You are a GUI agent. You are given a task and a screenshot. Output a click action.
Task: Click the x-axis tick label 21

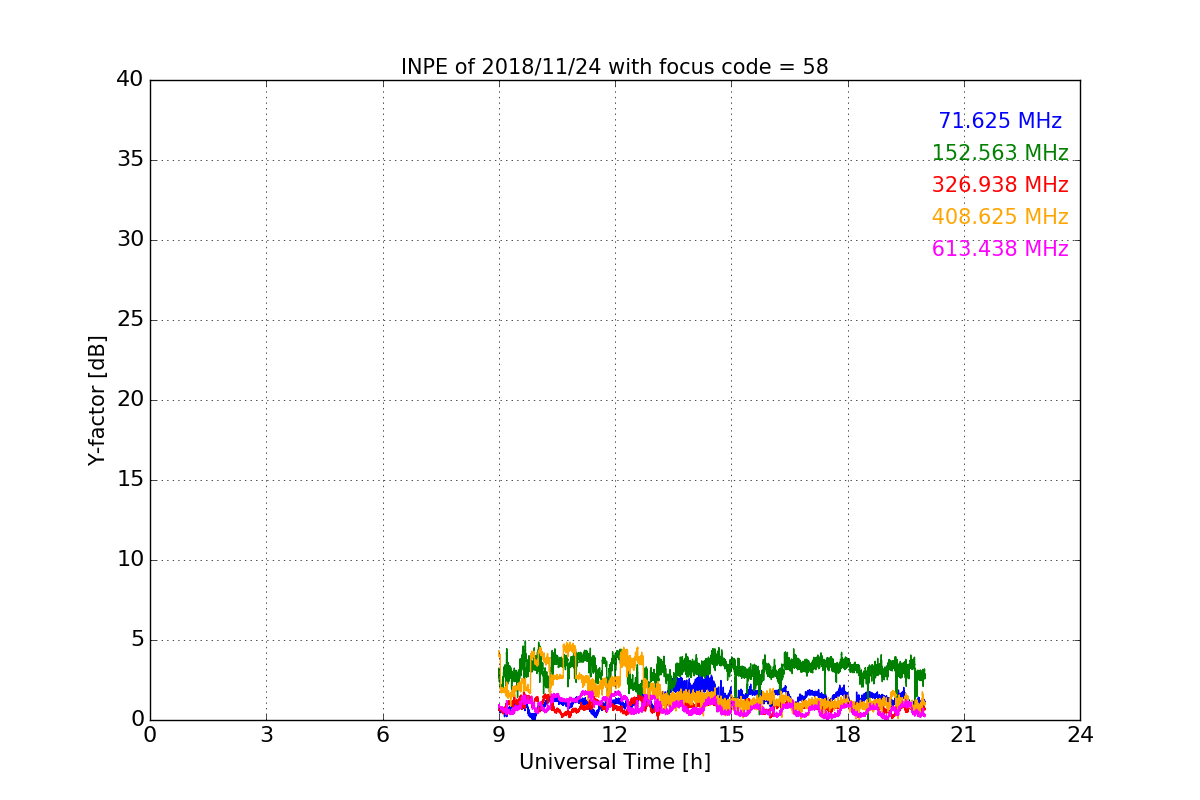point(964,734)
